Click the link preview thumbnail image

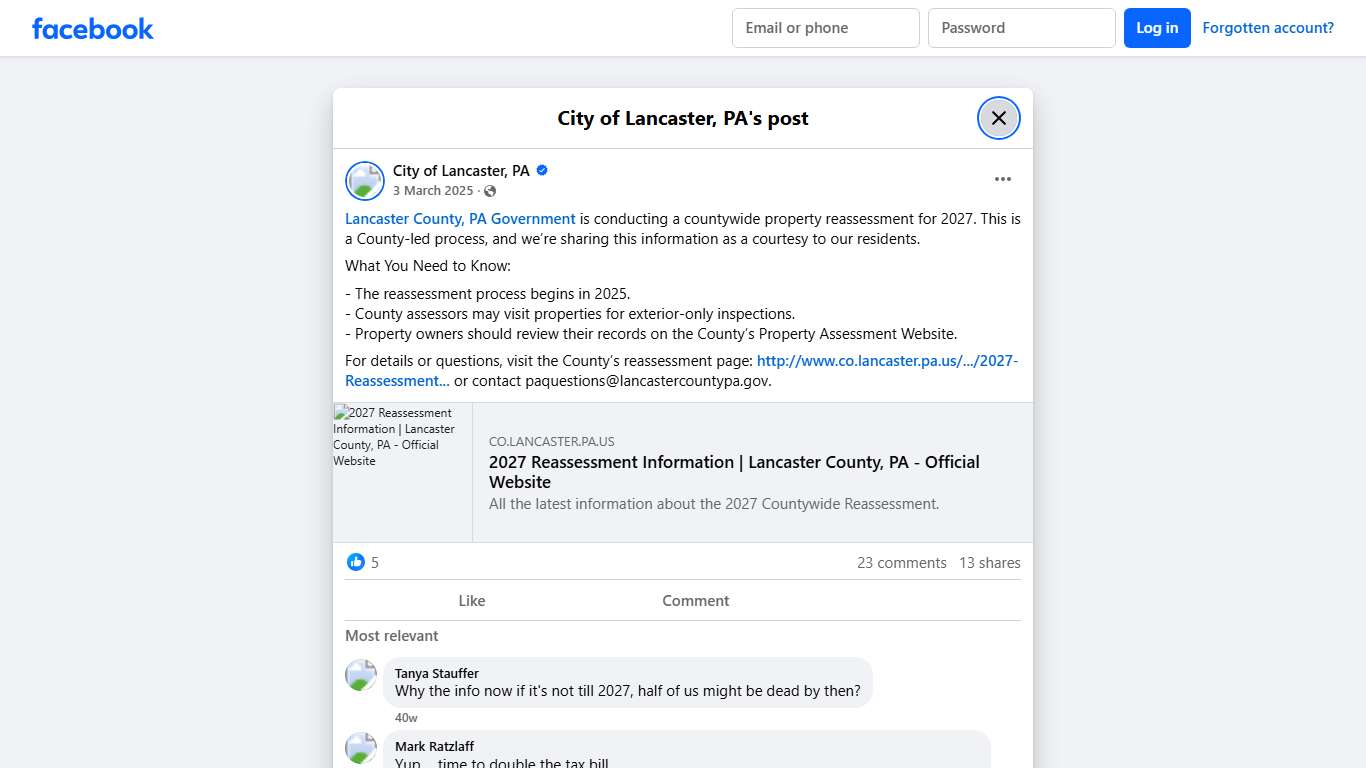tap(401, 472)
